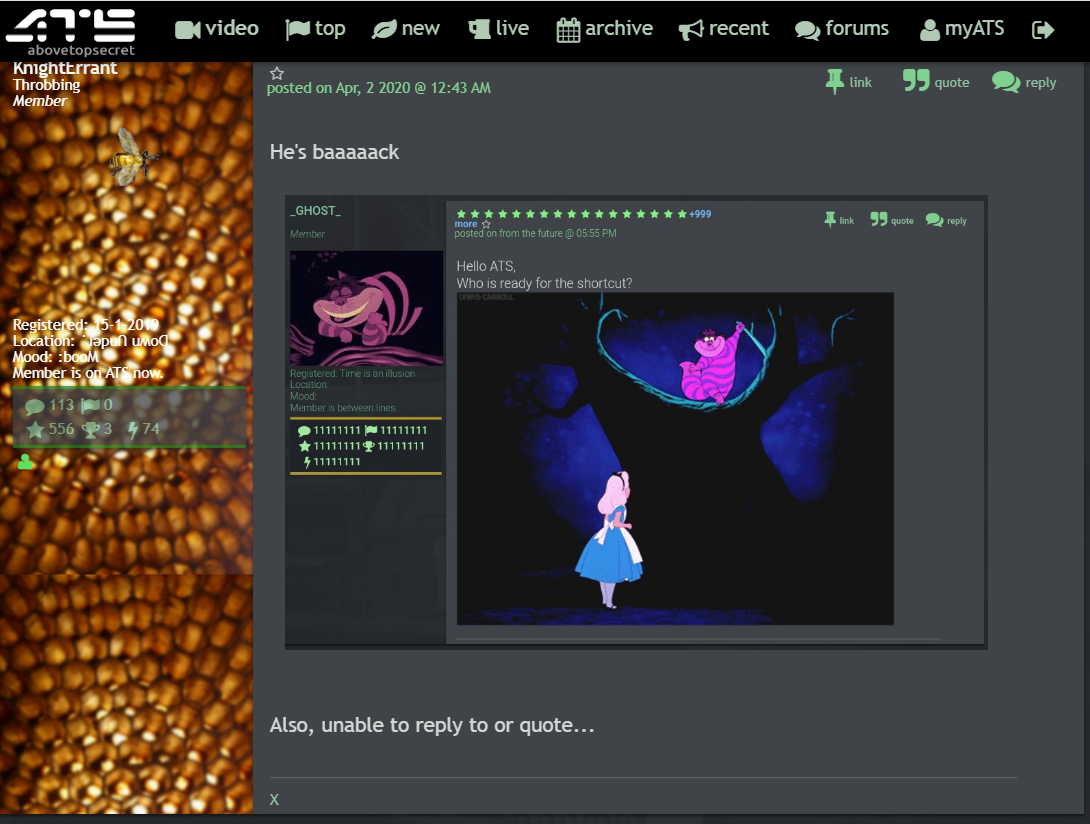Click the Alice and Cheshire cat picture
Image resolution: width=1090 pixels, height=824 pixels.
(x=675, y=459)
